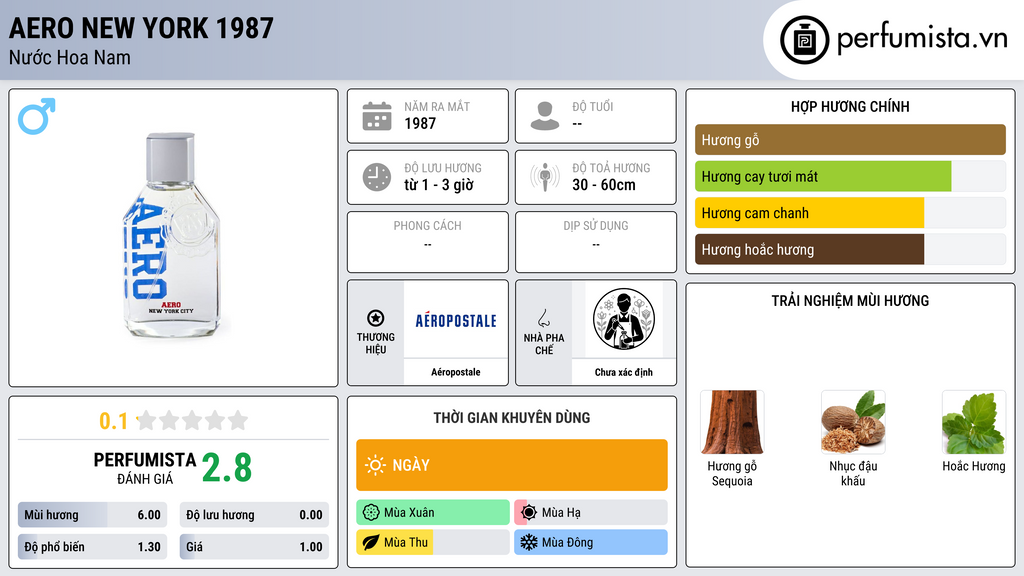Click the perfumista.vn bottle logo icon
Image resolution: width=1024 pixels, height=576 pixels.
coord(804,40)
